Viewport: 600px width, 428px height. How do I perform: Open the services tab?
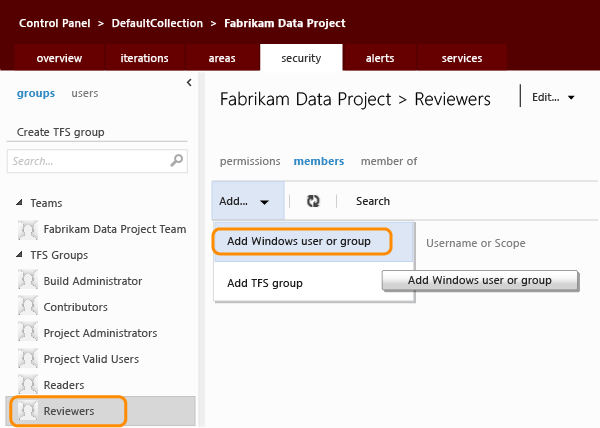pos(462,58)
